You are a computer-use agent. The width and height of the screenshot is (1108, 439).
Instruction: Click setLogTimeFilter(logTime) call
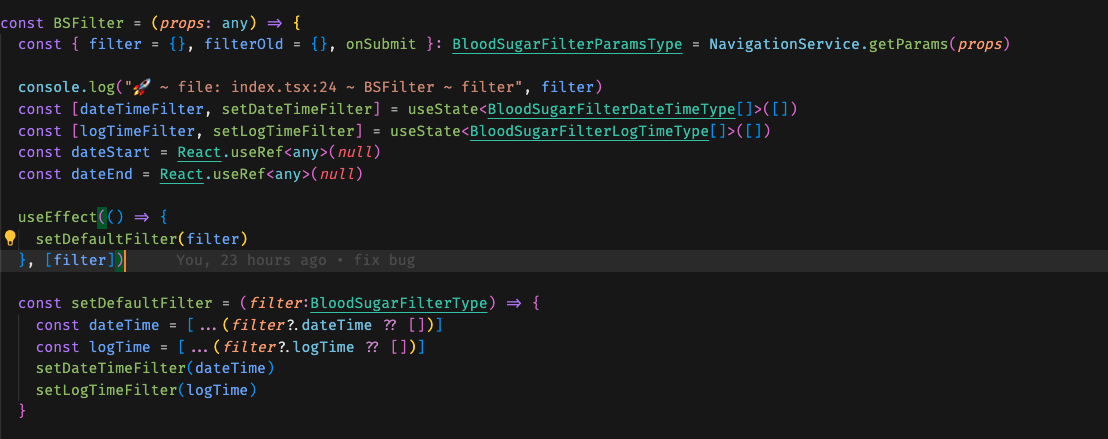click(146, 390)
